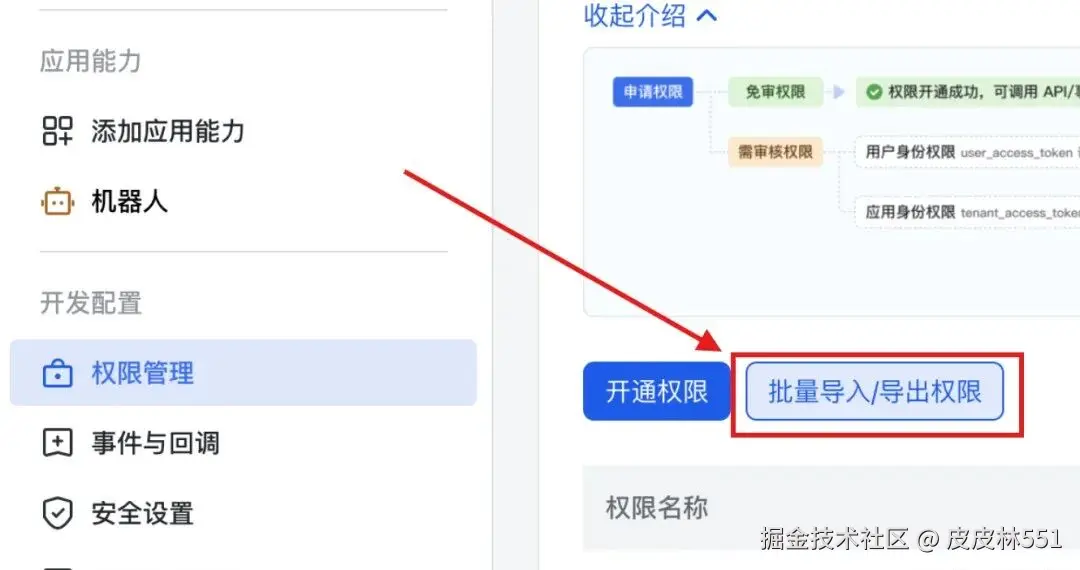
Task: Click the 添加应用能力 grid-plus icon
Action: 57,131
